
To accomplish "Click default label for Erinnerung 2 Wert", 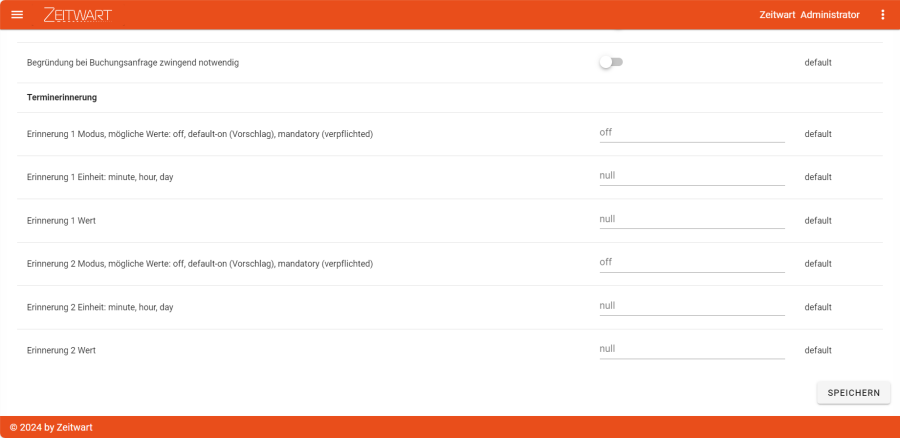I will tap(818, 351).
